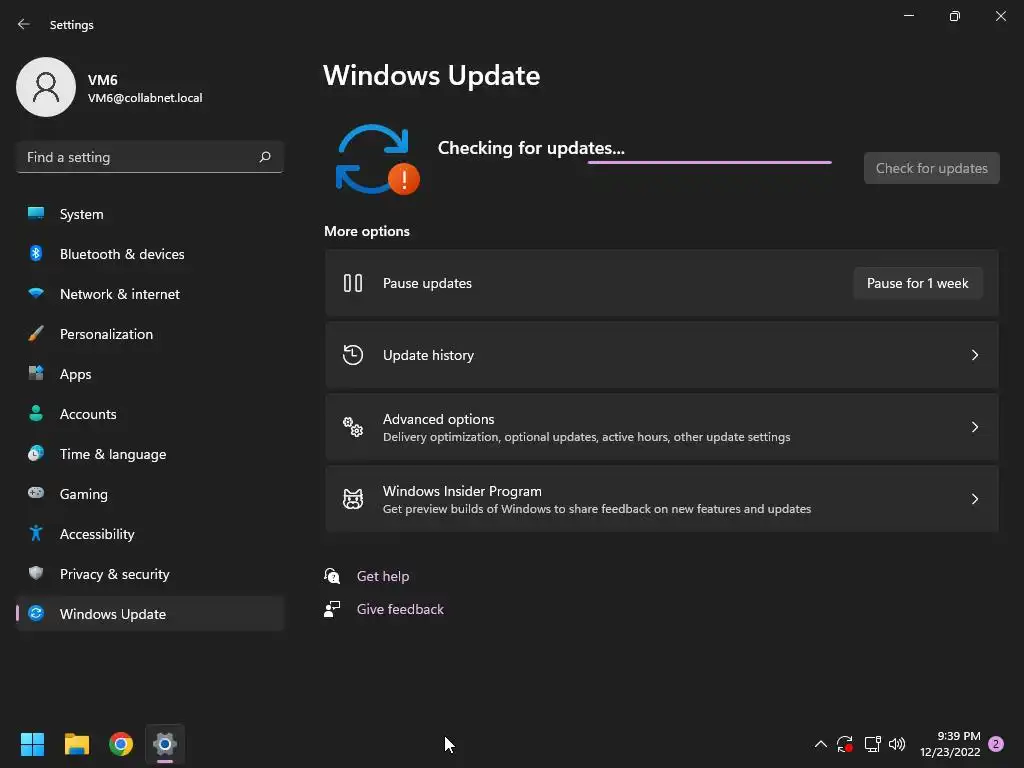Select Time & language in sidebar
Image resolution: width=1024 pixels, height=768 pixels.
150,454
